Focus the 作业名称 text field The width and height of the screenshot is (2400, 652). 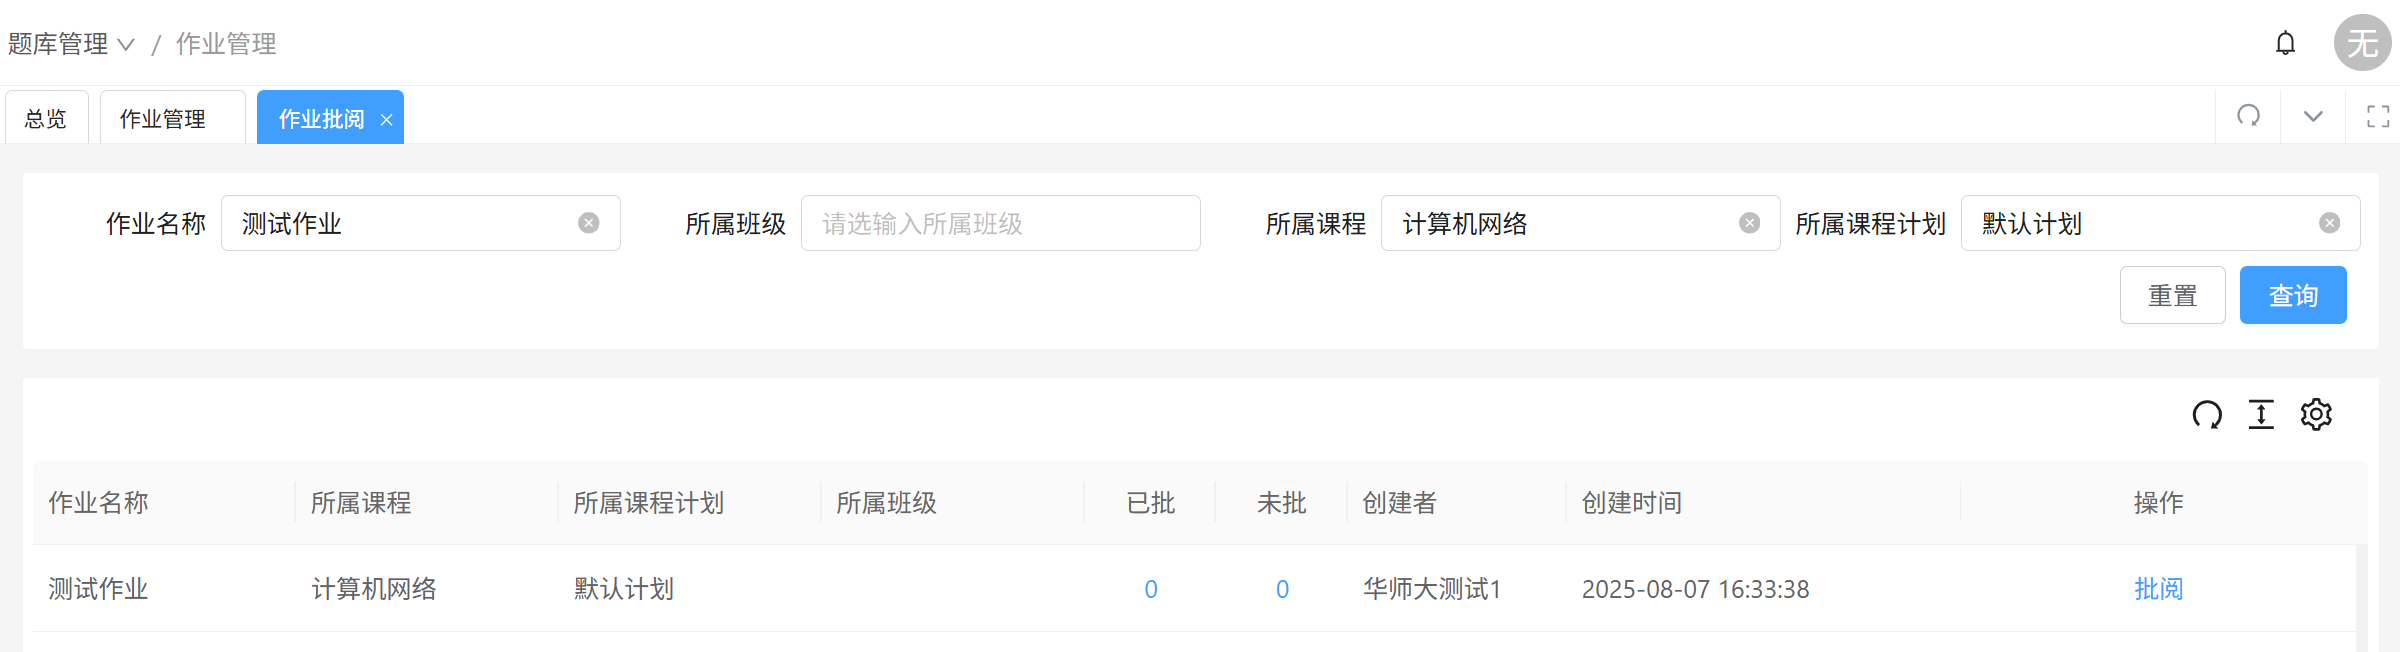(400, 223)
